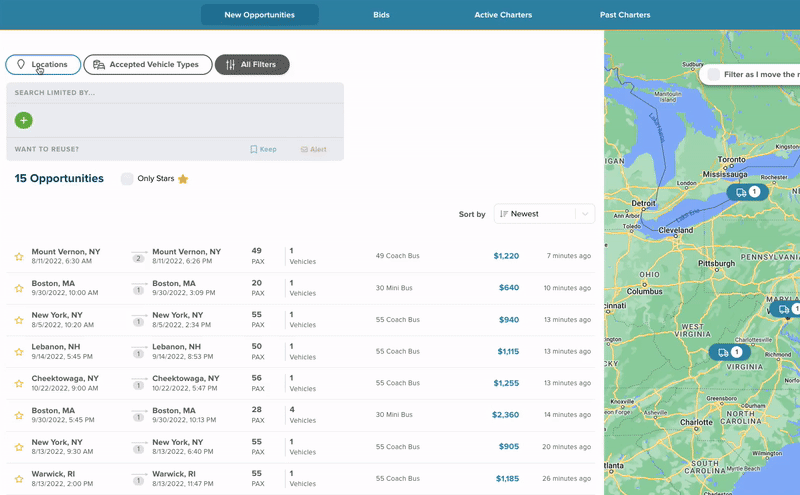Click the stop-count badge in Lebanon, NH row

[x=138, y=354]
